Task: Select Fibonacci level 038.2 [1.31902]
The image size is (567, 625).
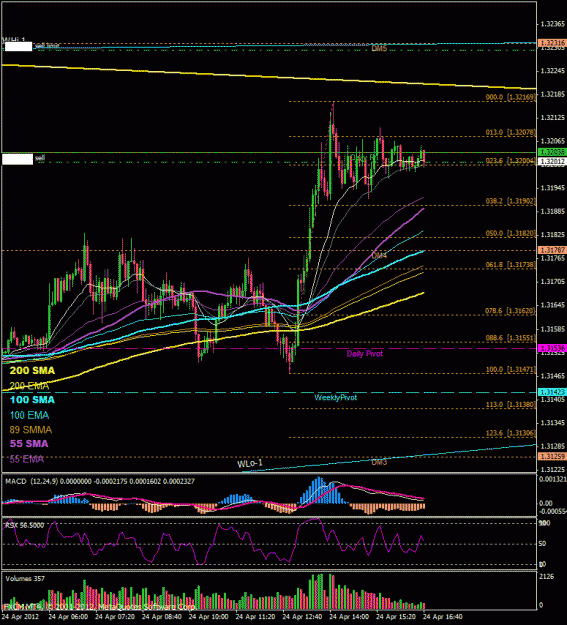Action: coord(510,201)
